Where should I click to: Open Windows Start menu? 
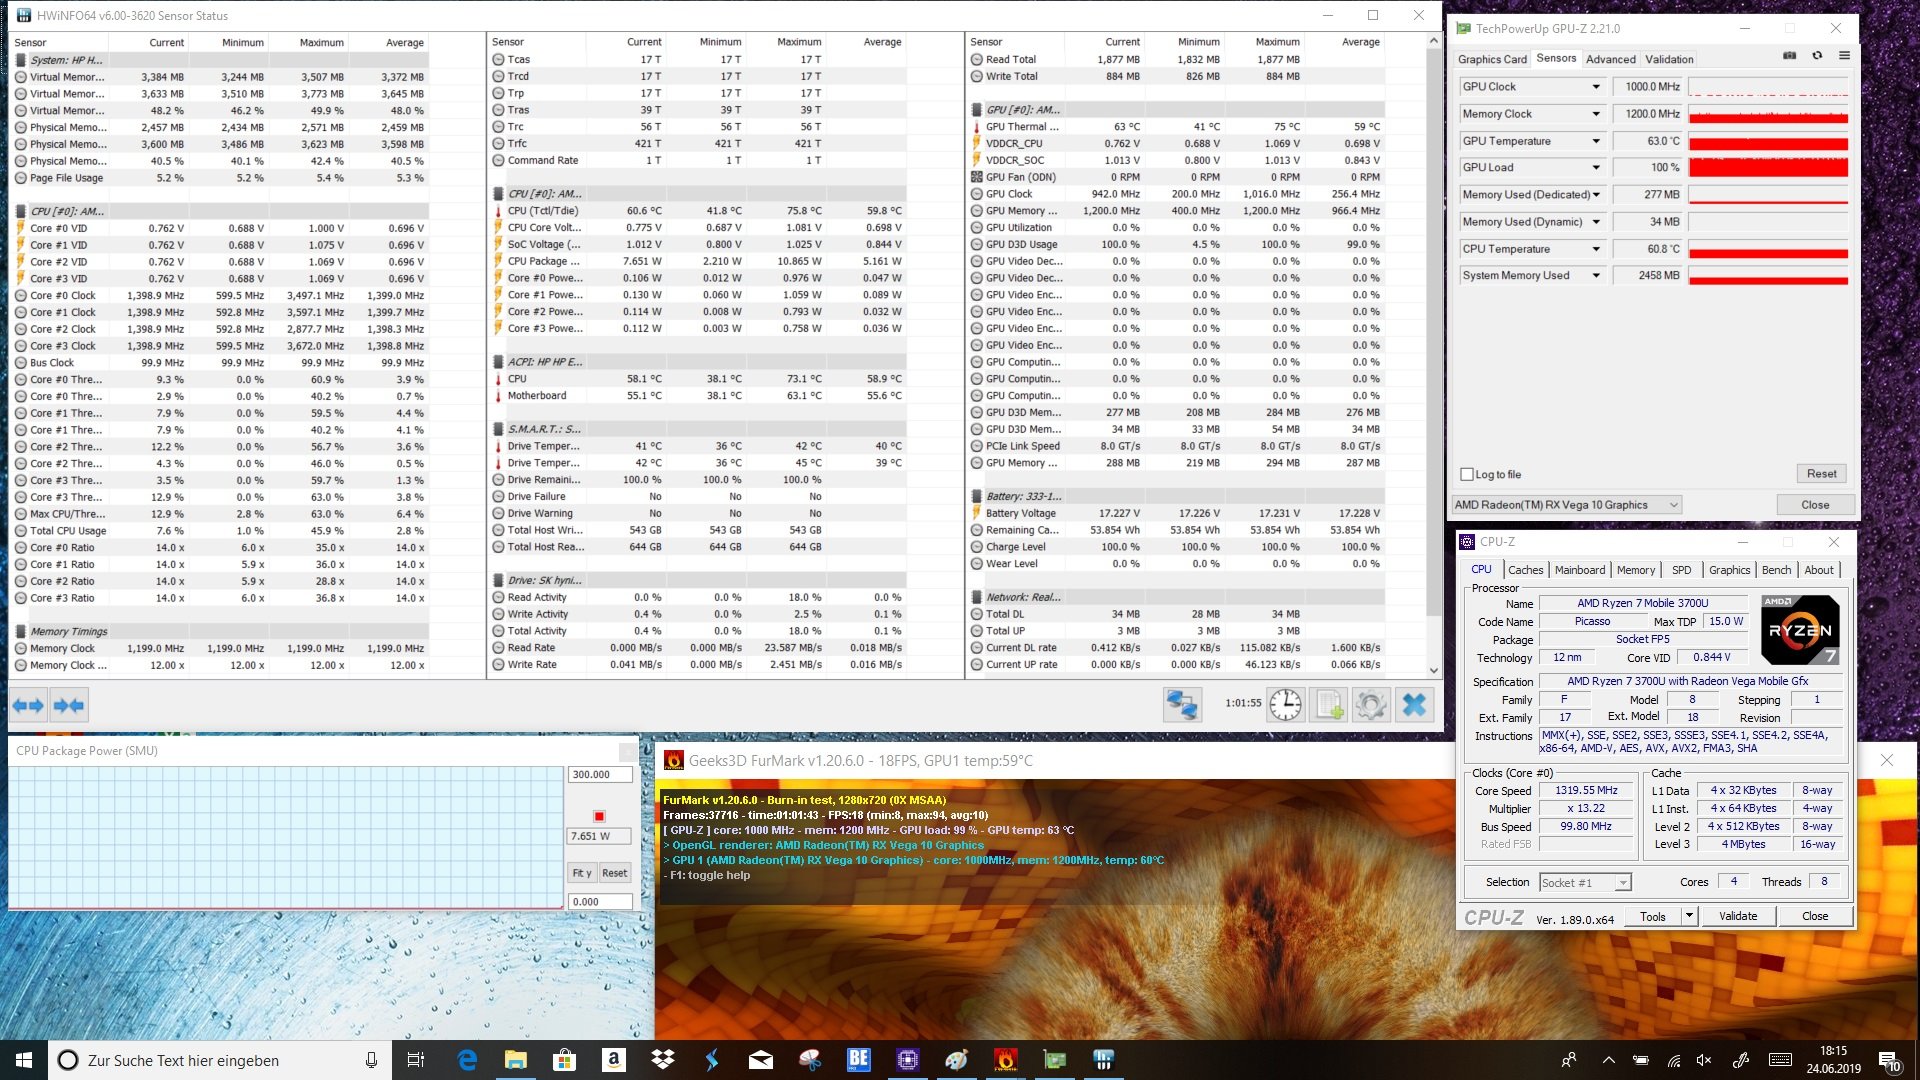(x=24, y=1060)
